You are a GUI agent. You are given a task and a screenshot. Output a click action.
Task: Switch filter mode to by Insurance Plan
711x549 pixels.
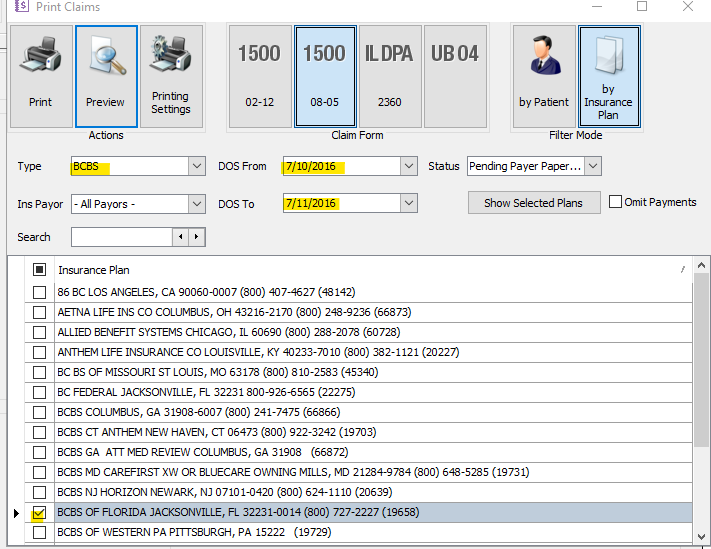(x=609, y=76)
